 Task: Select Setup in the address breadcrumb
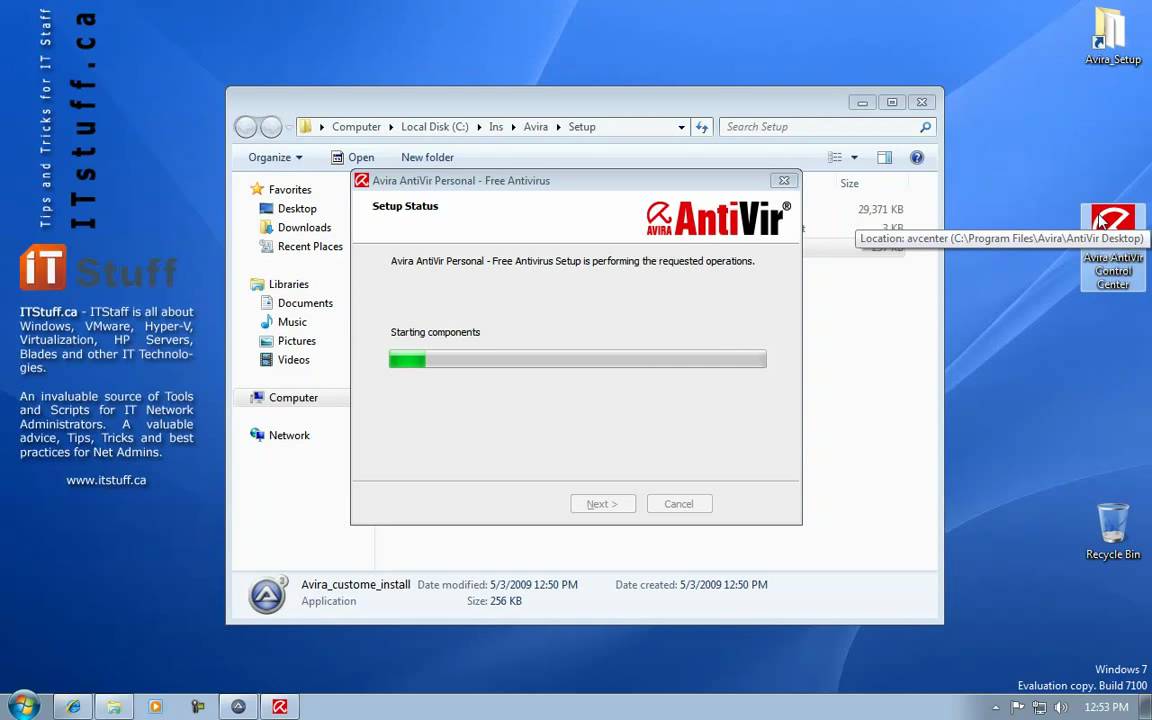click(582, 127)
